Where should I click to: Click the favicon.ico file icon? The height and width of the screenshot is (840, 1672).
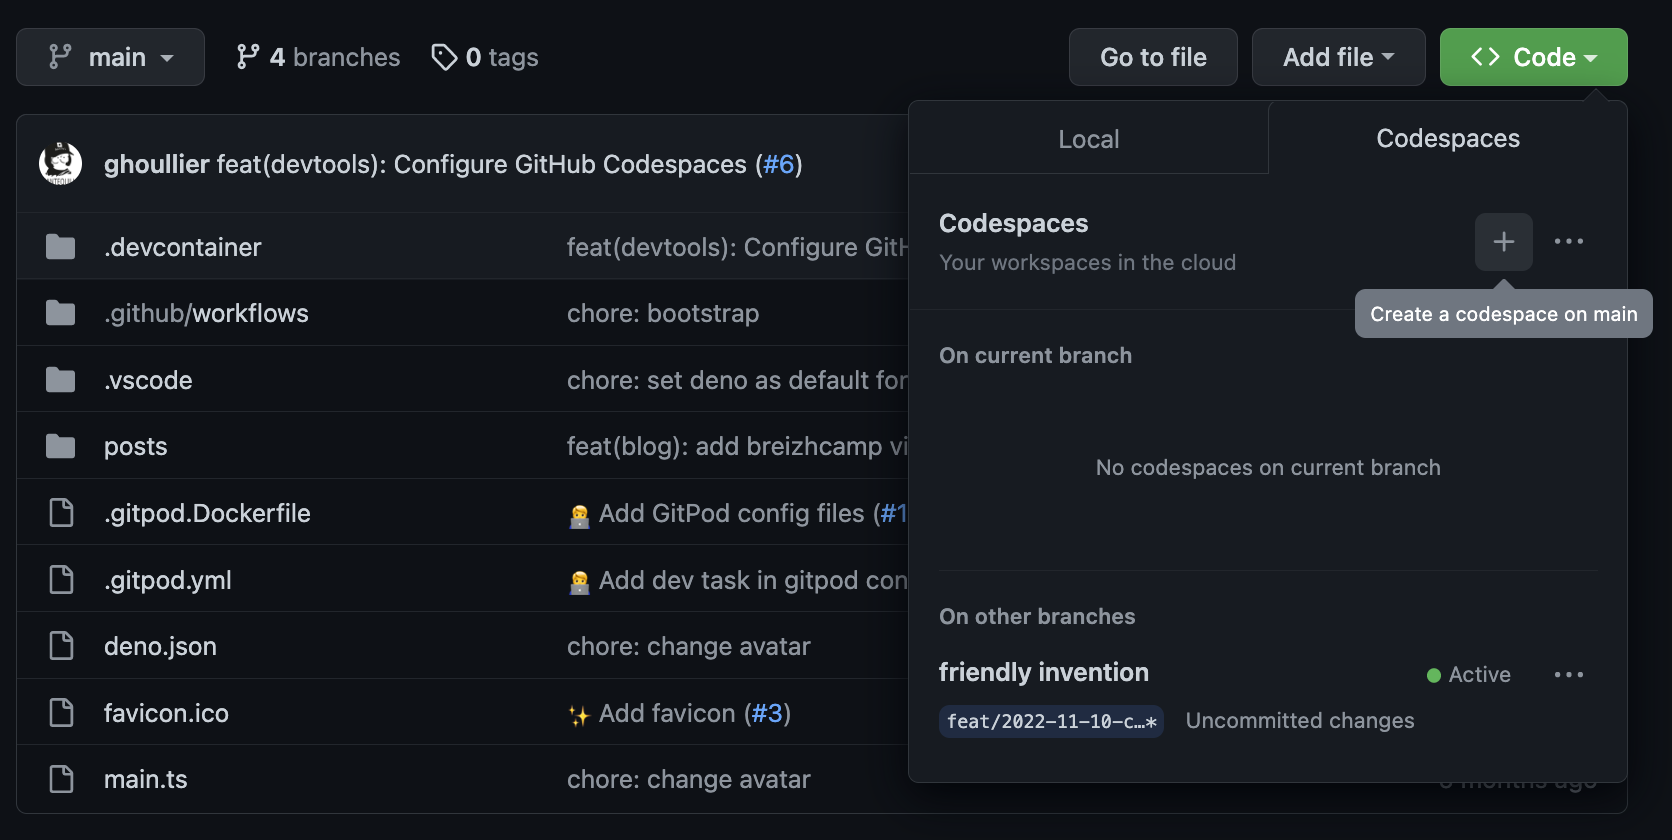point(61,713)
